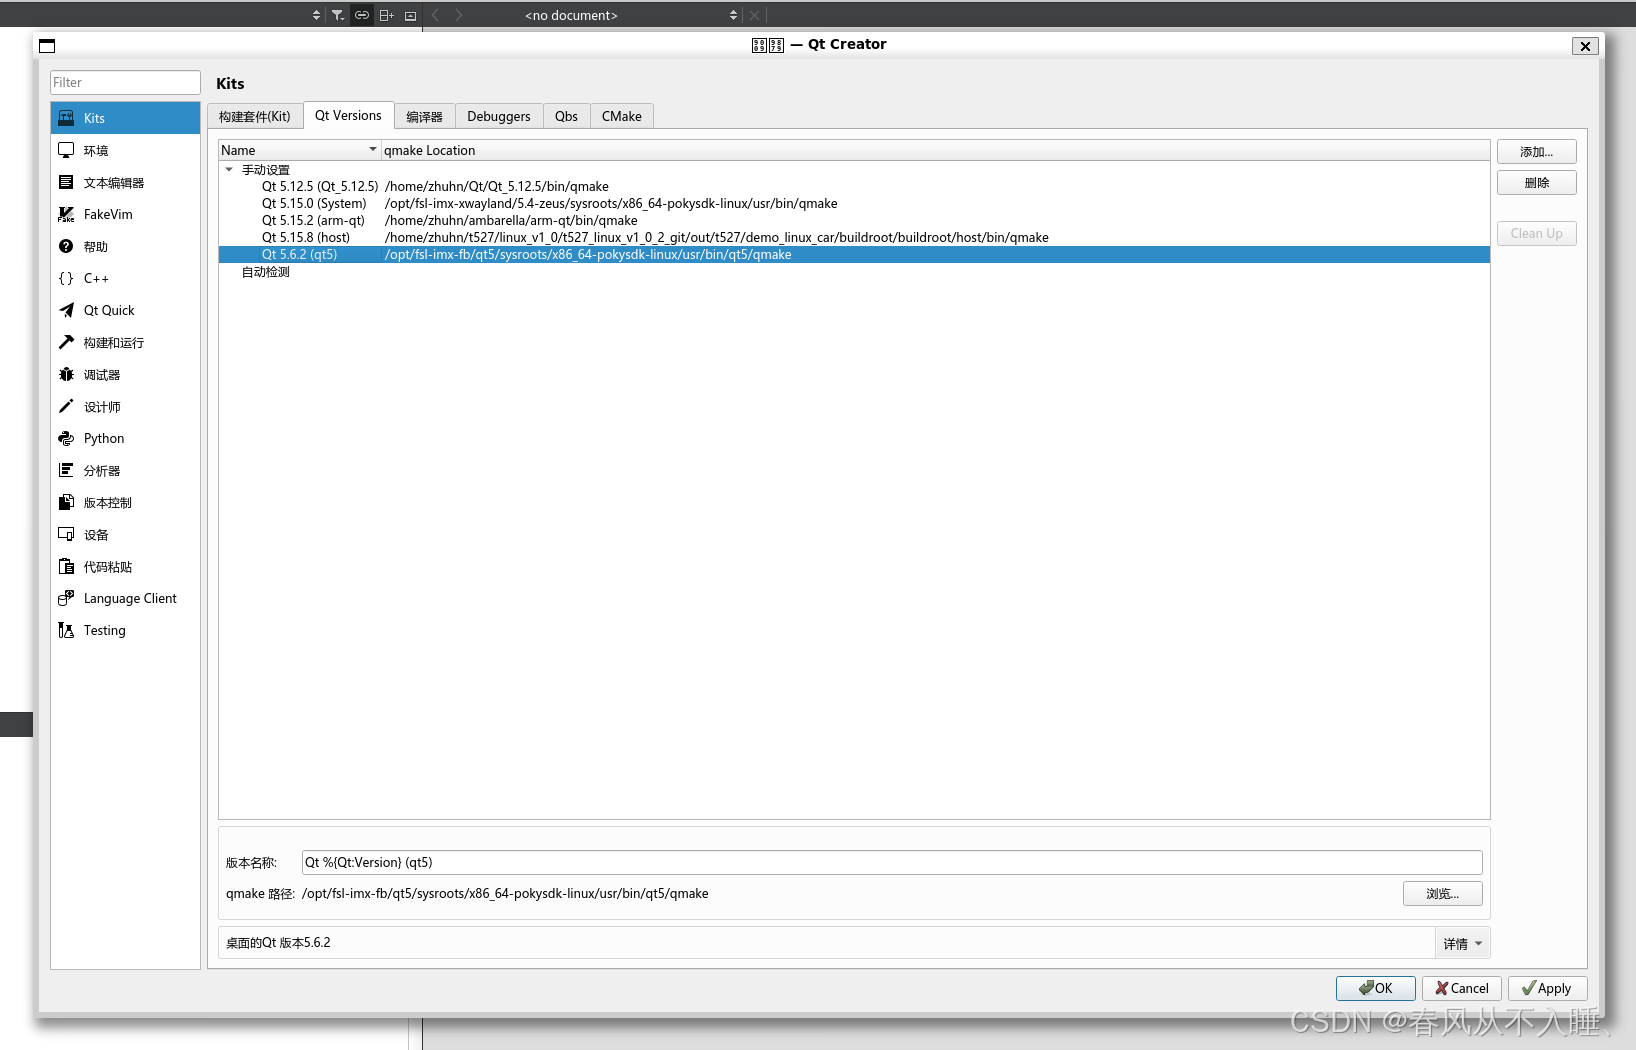Open the 环境 settings category

pyautogui.click(x=125, y=150)
